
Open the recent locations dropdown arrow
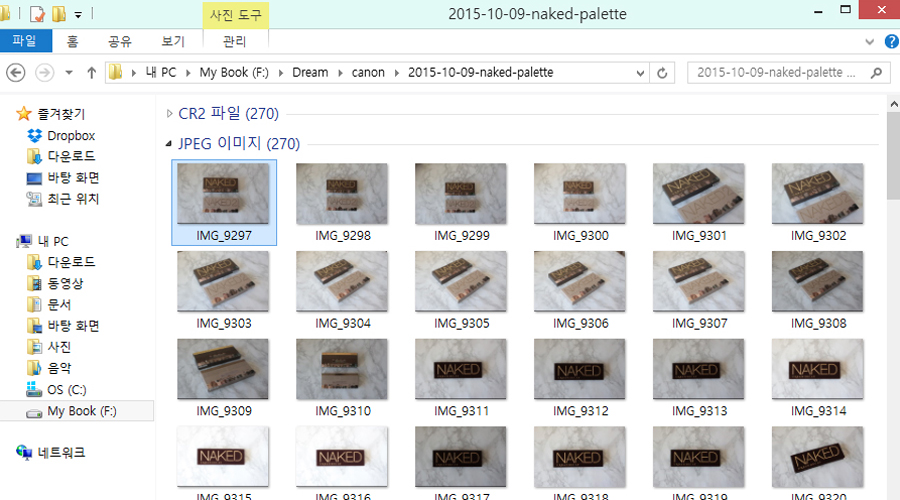tap(68, 73)
